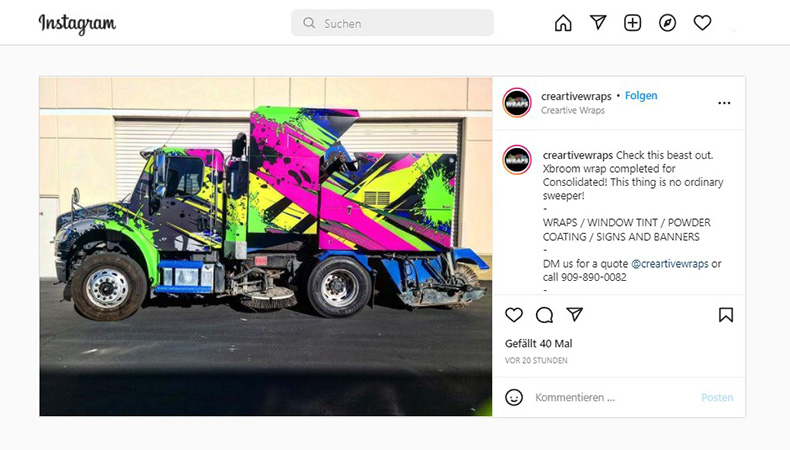The height and width of the screenshot is (450, 790).
Task: Click the Instagram logo
Action: point(77,24)
